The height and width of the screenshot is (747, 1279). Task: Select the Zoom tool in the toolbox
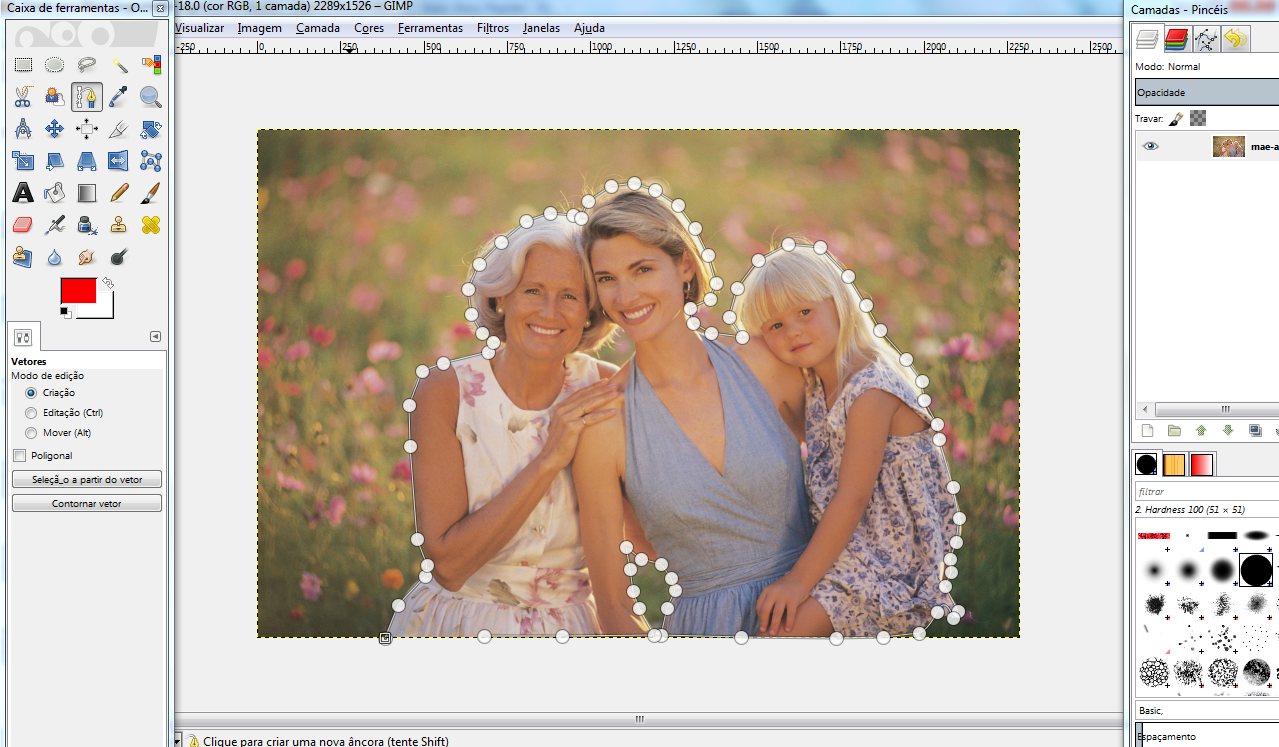[150, 97]
